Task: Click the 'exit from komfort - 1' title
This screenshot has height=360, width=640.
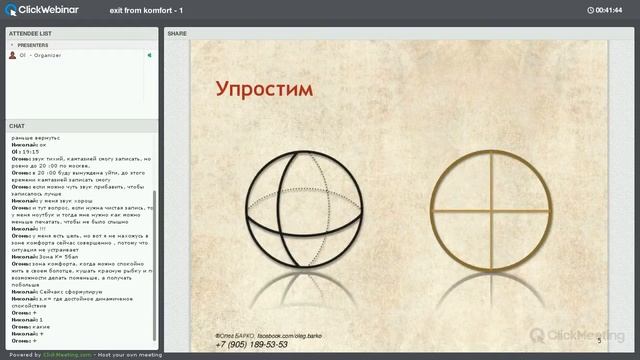Action: coord(146,11)
